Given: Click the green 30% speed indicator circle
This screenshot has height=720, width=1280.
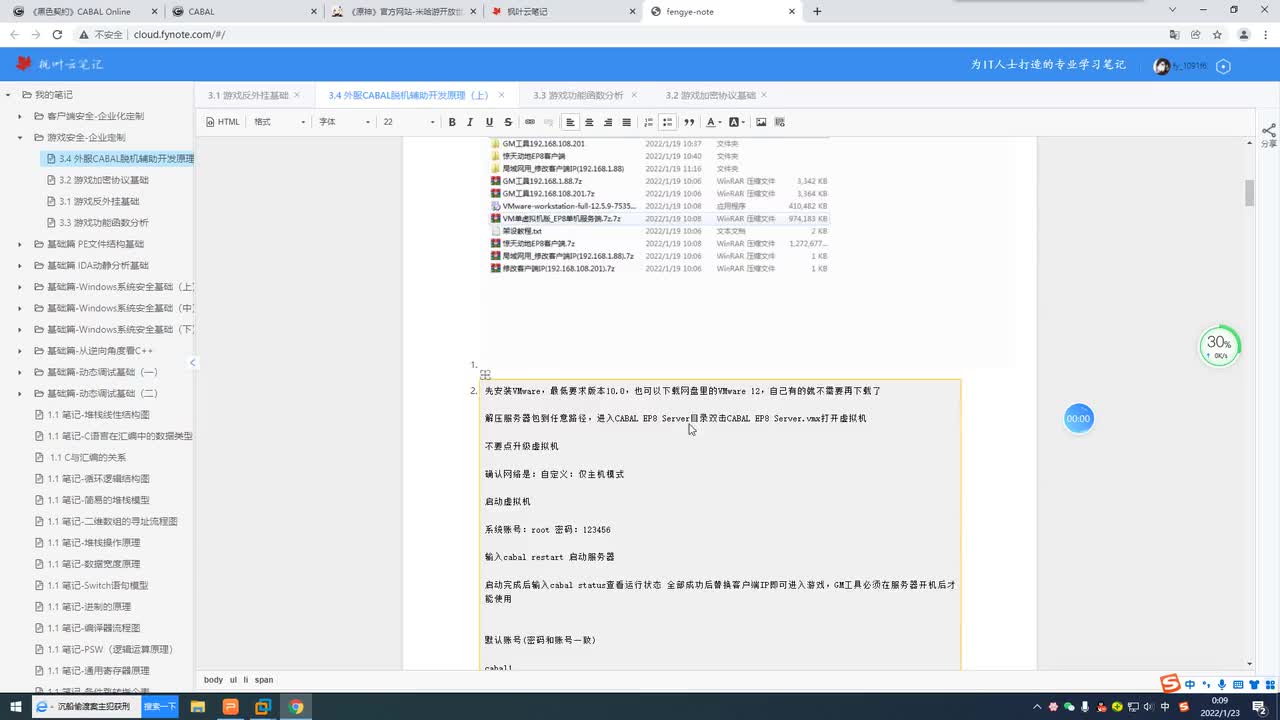Looking at the screenshot, I should pos(1219,346).
